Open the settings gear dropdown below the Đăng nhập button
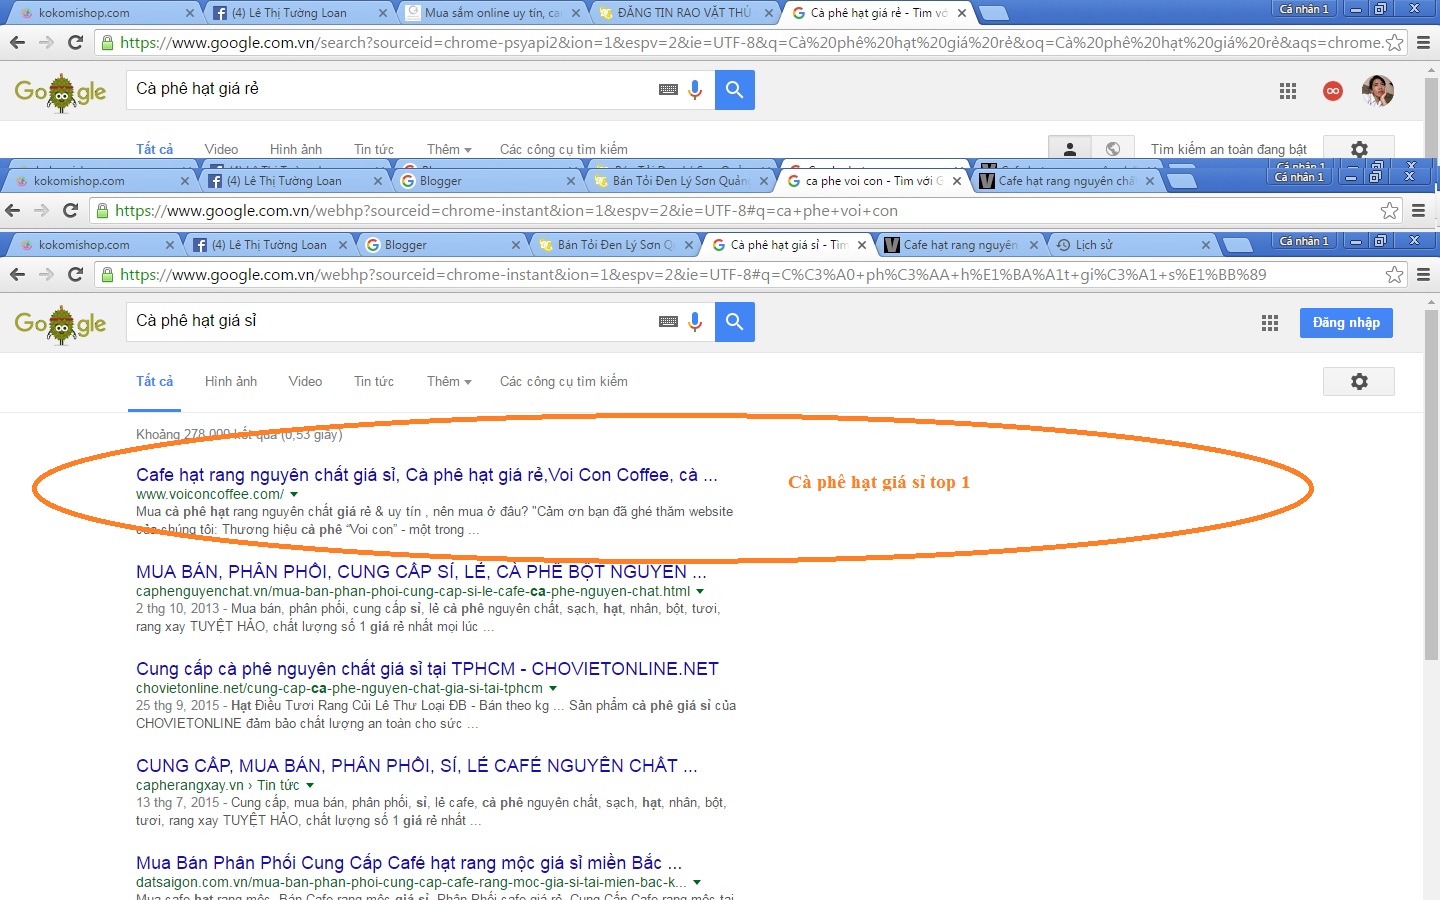 tap(1359, 381)
